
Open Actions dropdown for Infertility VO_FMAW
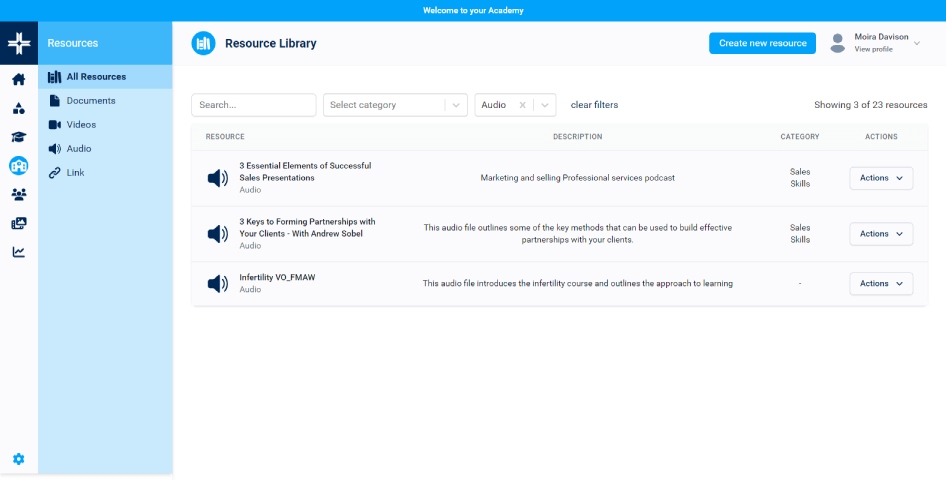[x=881, y=284]
